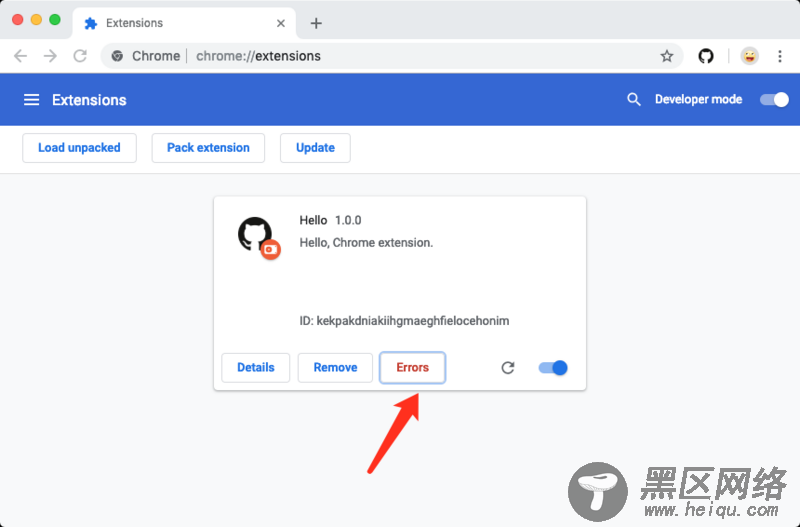Toggle Developer mode switch
Screen dimensions: 800x527
pos(774,99)
